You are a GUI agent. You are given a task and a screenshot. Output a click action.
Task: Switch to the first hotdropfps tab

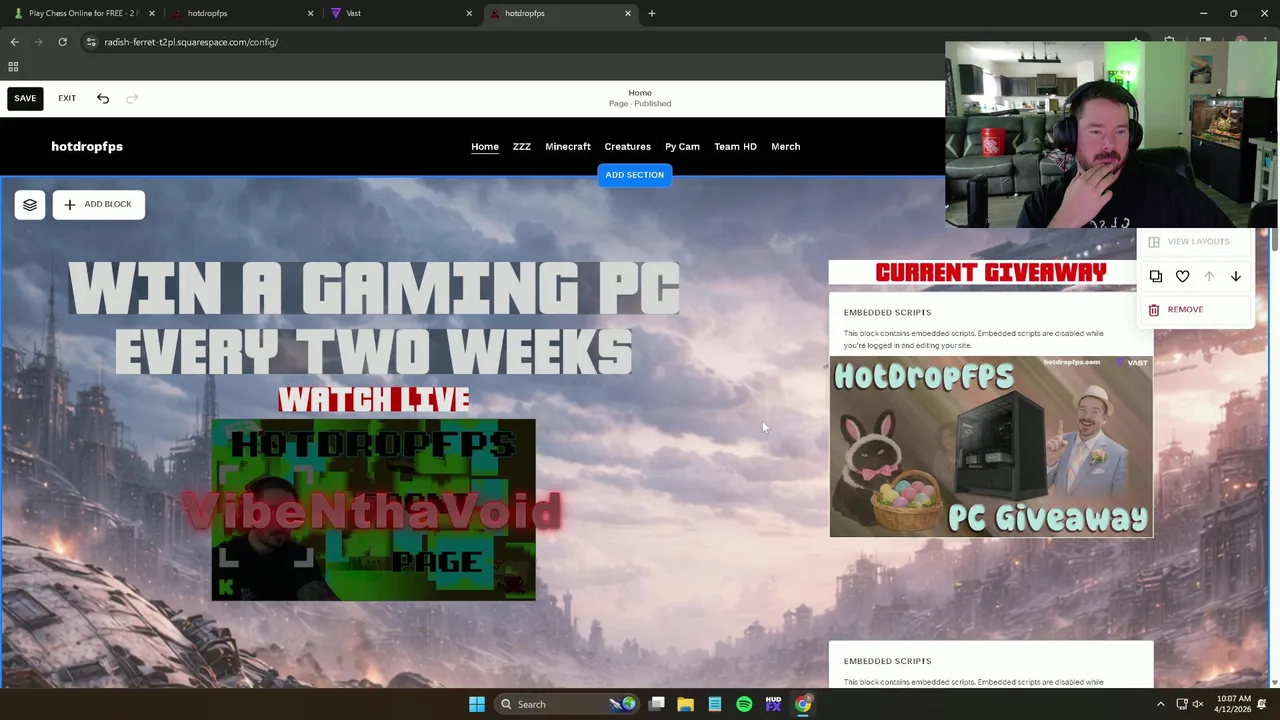[x=242, y=13]
